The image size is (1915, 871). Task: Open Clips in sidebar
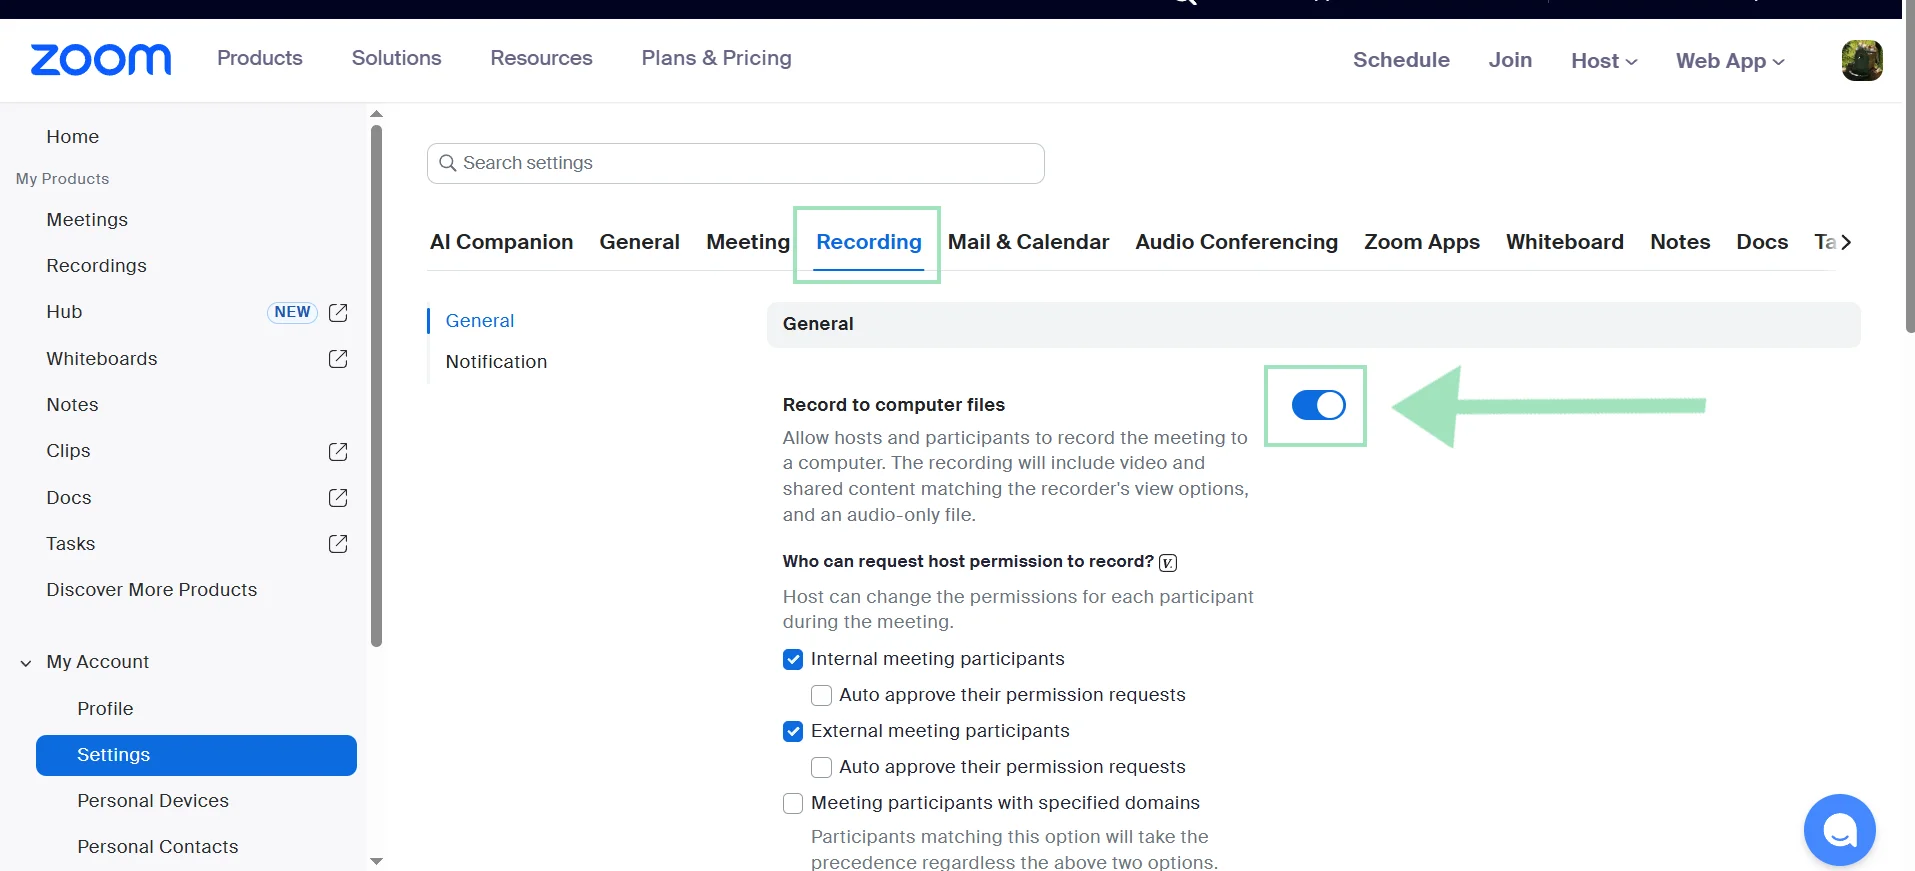pyautogui.click(x=68, y=451)
